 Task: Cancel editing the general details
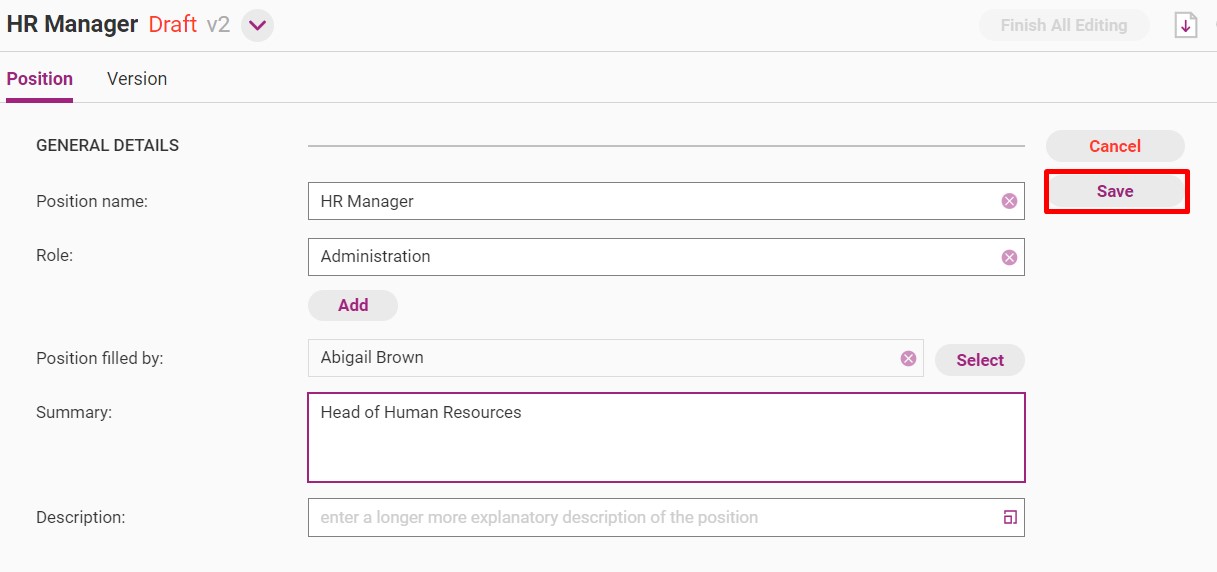(1115, 146)
